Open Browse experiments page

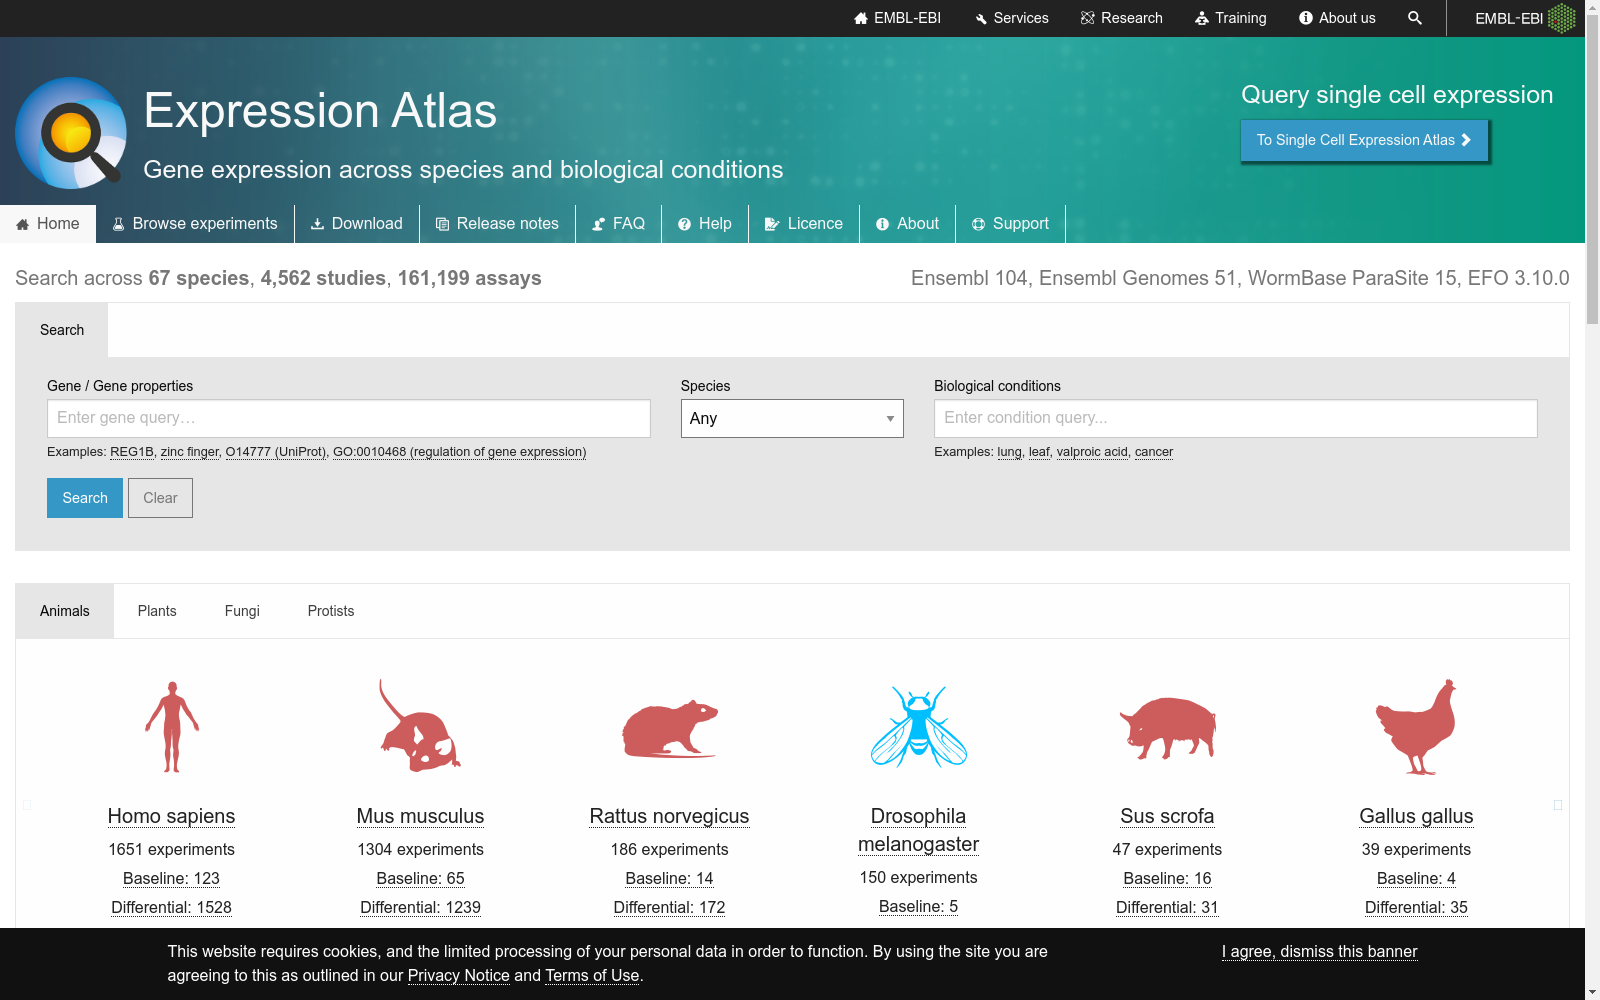pos(195,224)
